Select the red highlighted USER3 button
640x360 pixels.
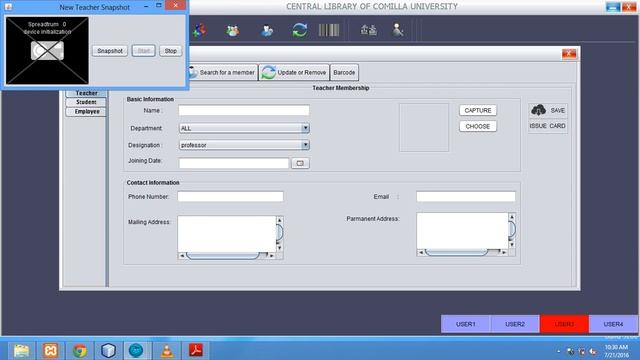[564, 324]
